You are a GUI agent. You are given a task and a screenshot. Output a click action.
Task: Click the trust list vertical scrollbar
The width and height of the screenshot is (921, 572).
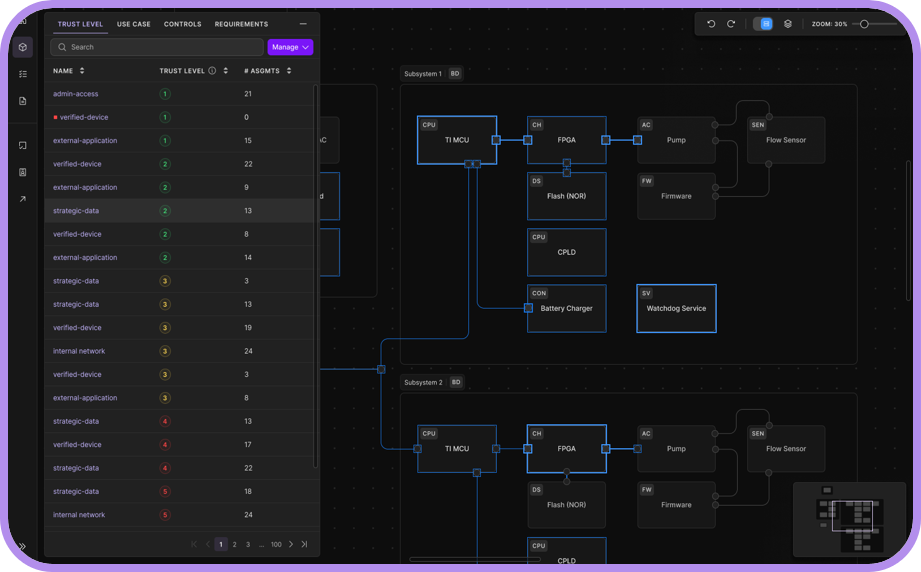(316, 276)
